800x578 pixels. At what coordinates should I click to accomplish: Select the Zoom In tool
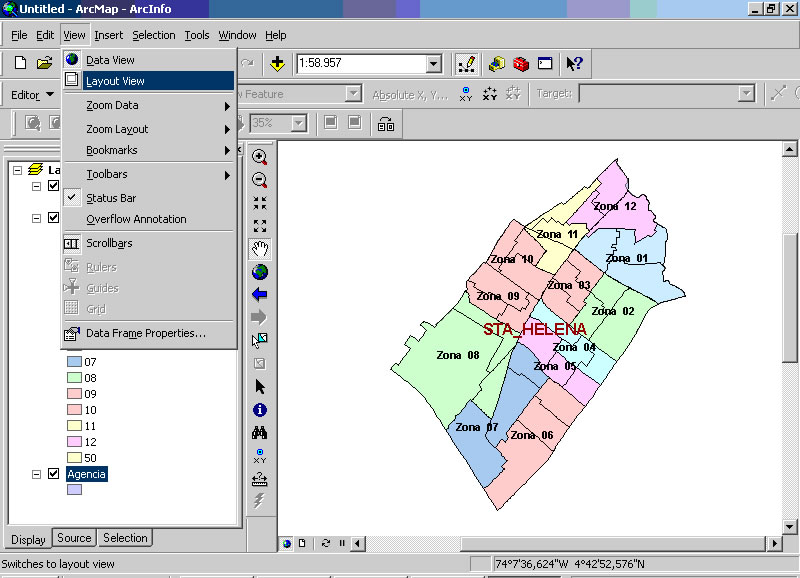pyautogui.click(x=260, y=157)
